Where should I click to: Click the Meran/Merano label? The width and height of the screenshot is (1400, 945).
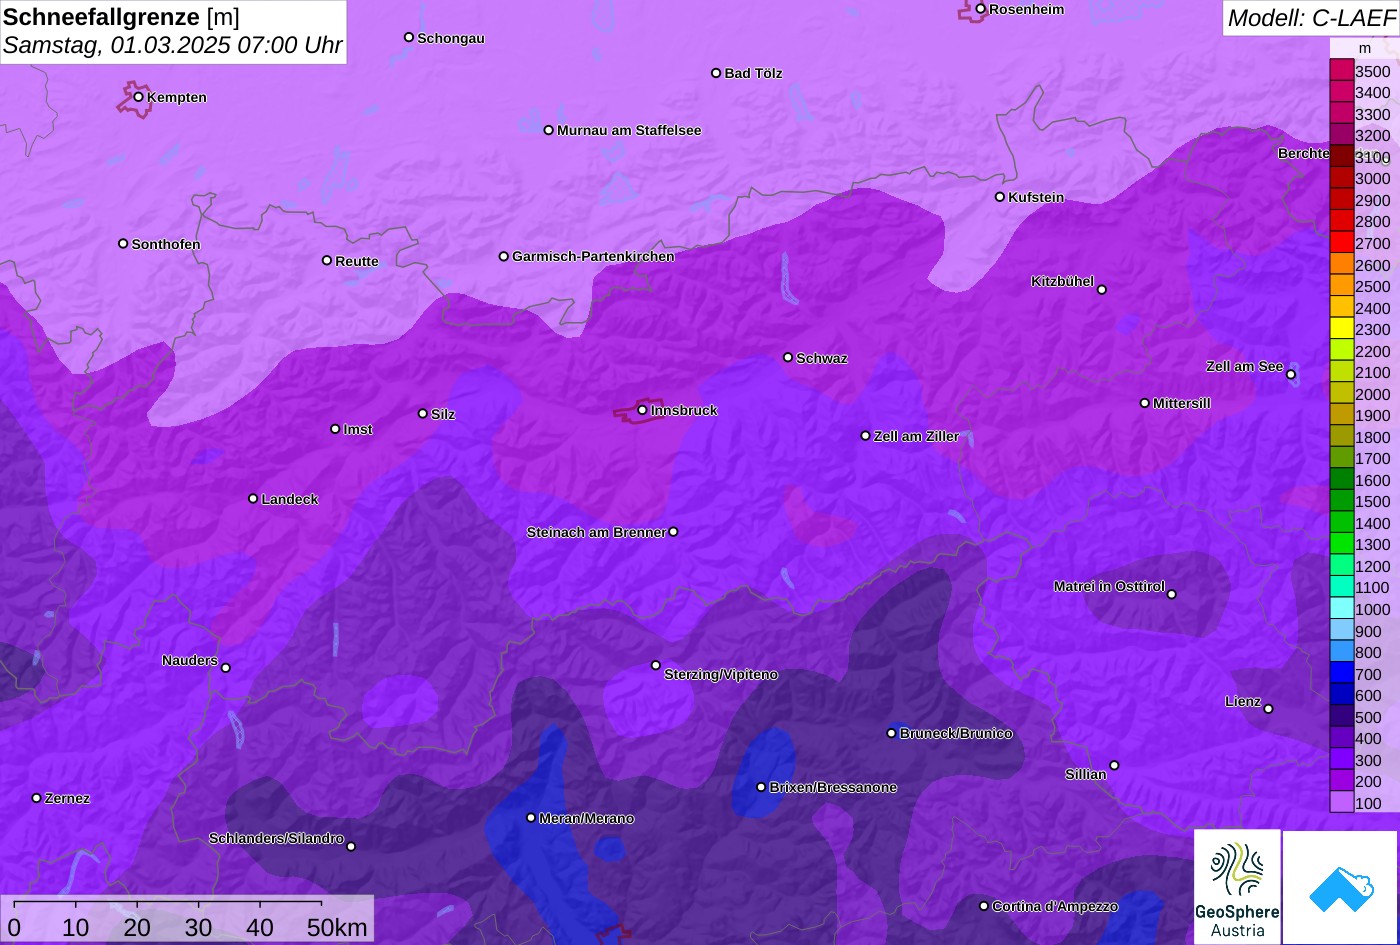[x=587, y=818]
